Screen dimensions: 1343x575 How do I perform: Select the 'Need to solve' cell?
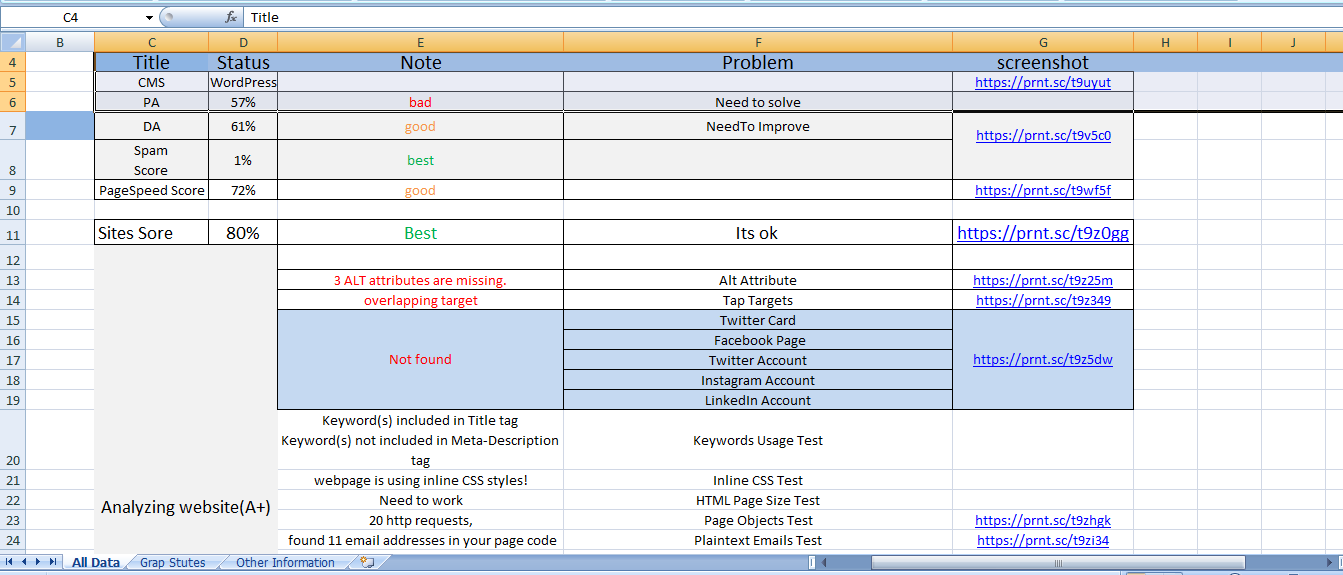point(758,102)
